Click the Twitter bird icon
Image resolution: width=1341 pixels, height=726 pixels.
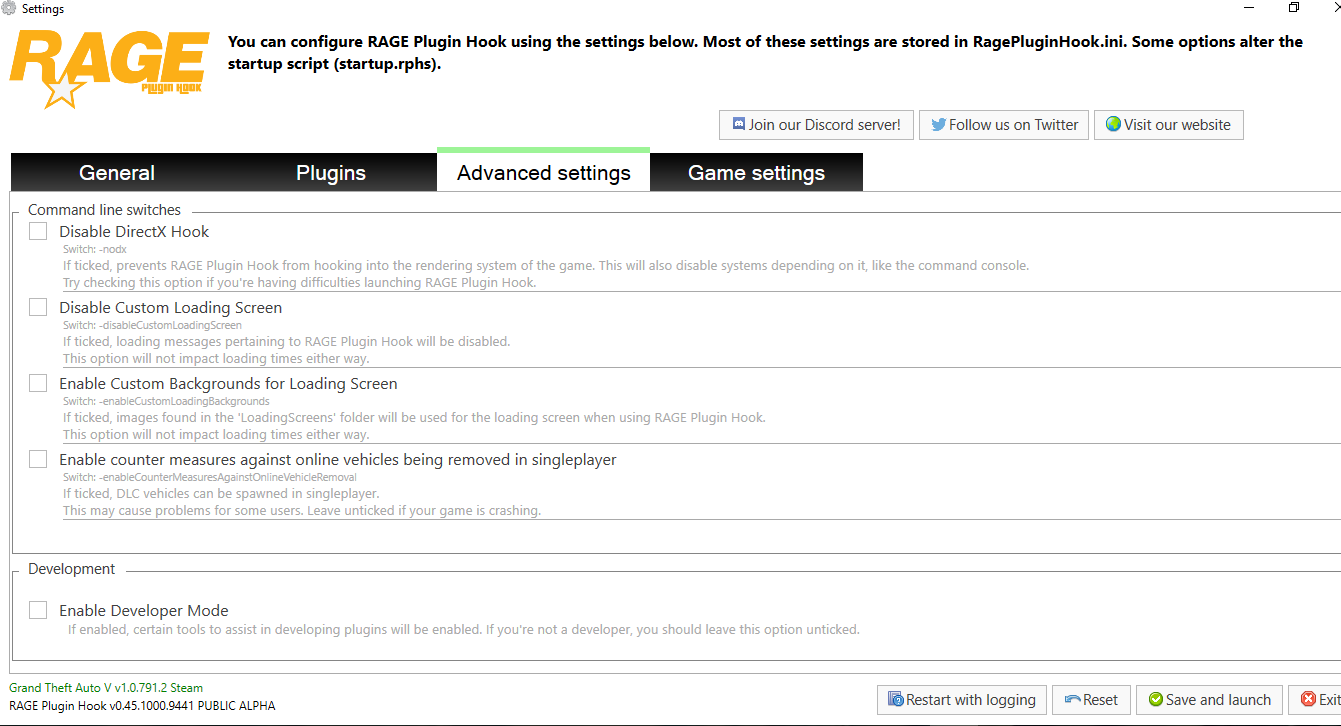point(938,125)
